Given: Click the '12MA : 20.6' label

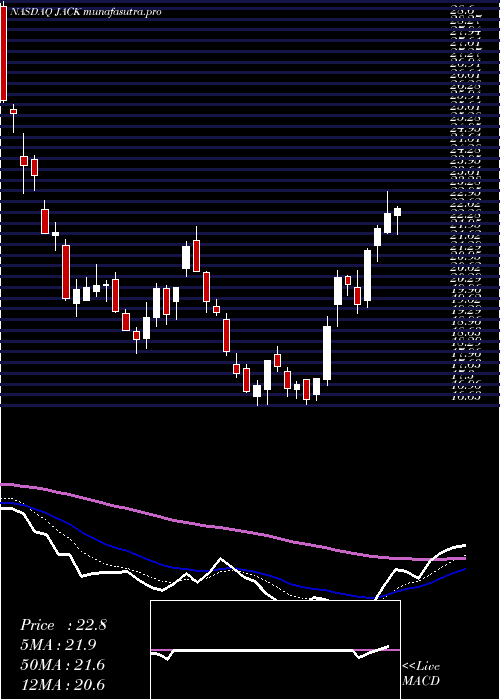Looking at the screenshot, I should pos(62,684).
